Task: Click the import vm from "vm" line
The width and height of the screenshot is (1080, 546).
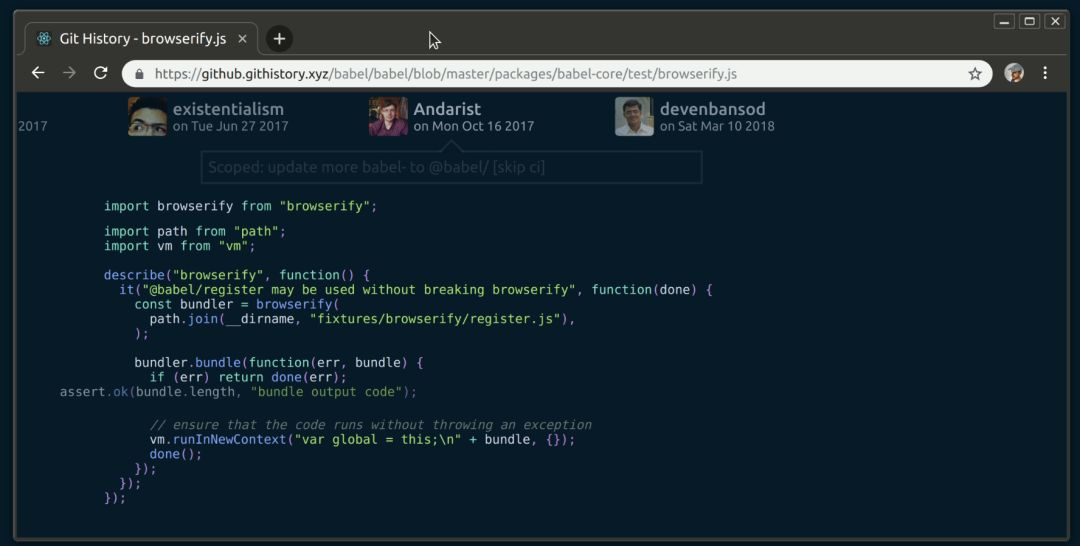Action: tap(179, 246)
